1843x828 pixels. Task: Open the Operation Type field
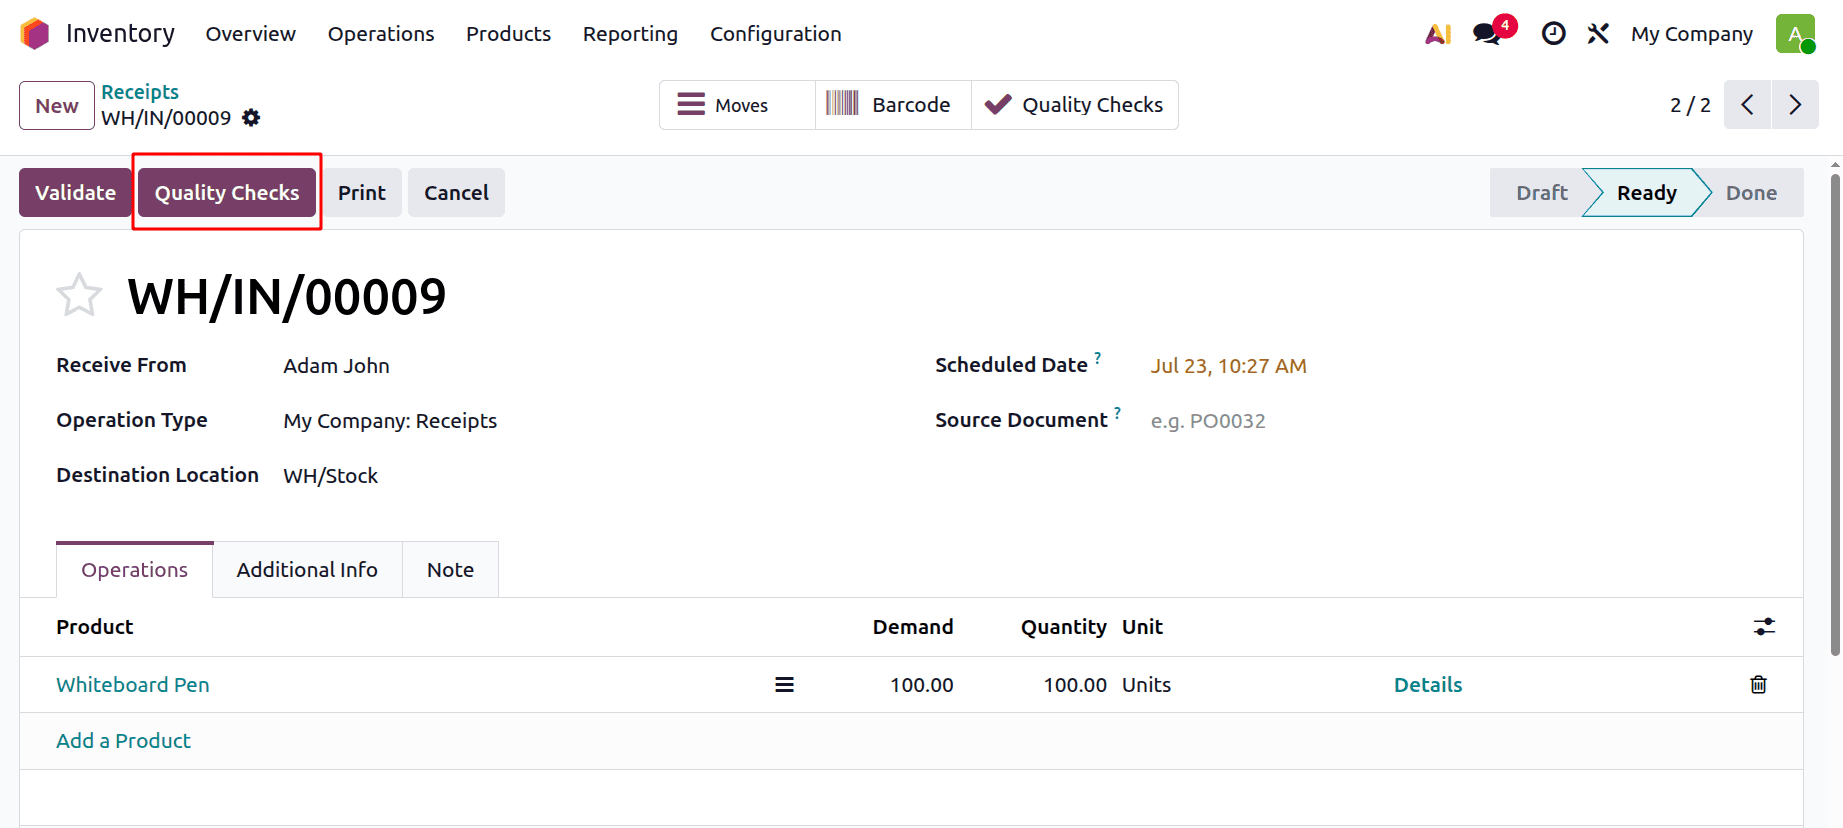click(x=390, y=421)
